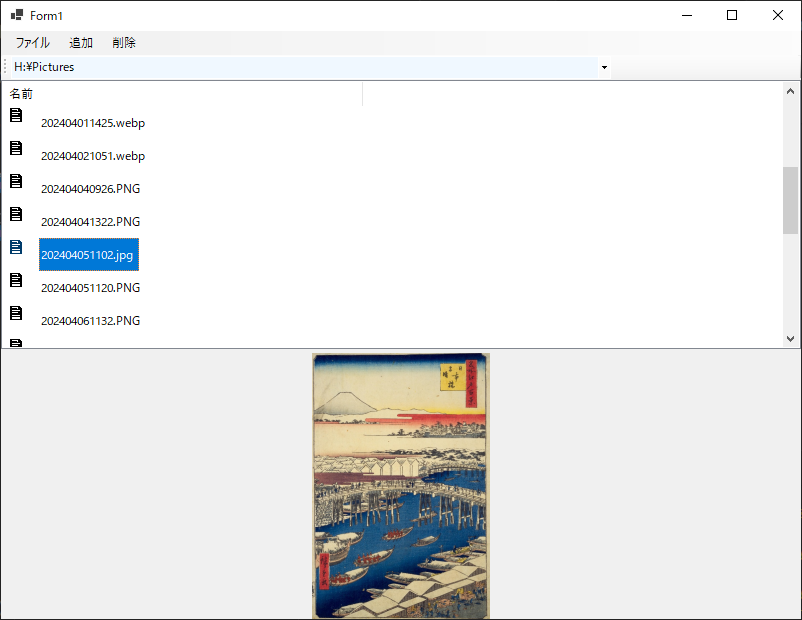Close the Form1 window
802x620 pixels.
[777, 15]
